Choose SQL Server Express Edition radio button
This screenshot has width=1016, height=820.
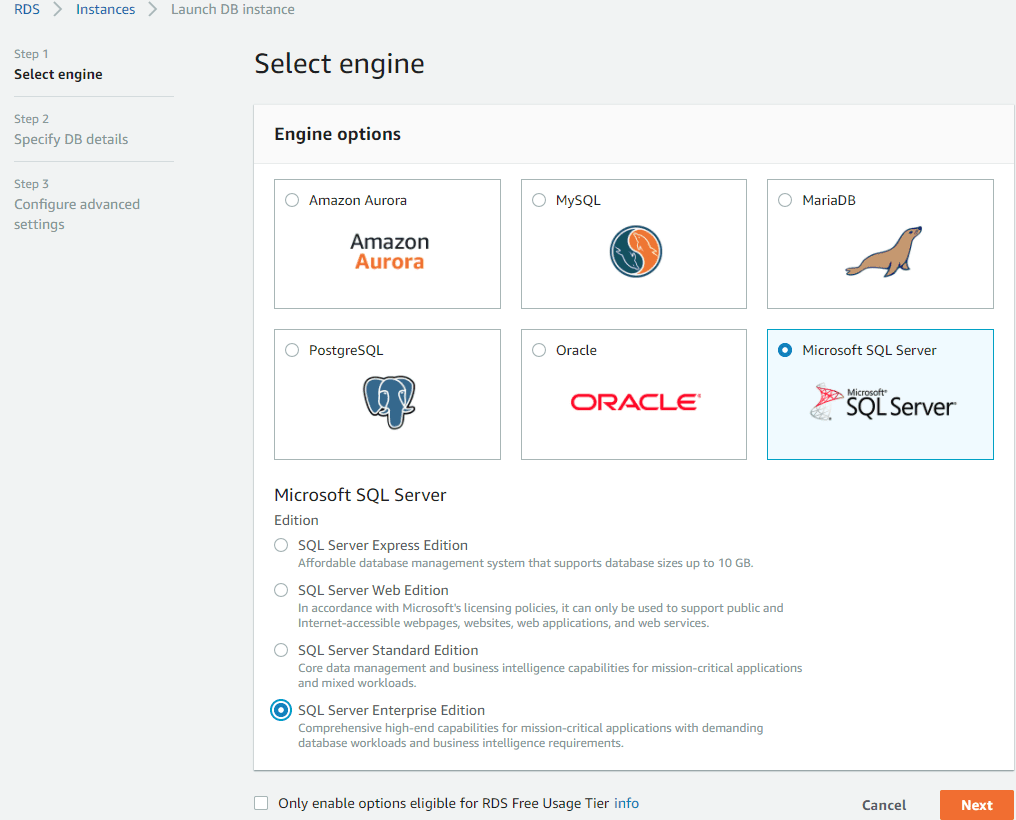(x=281, y=545)
